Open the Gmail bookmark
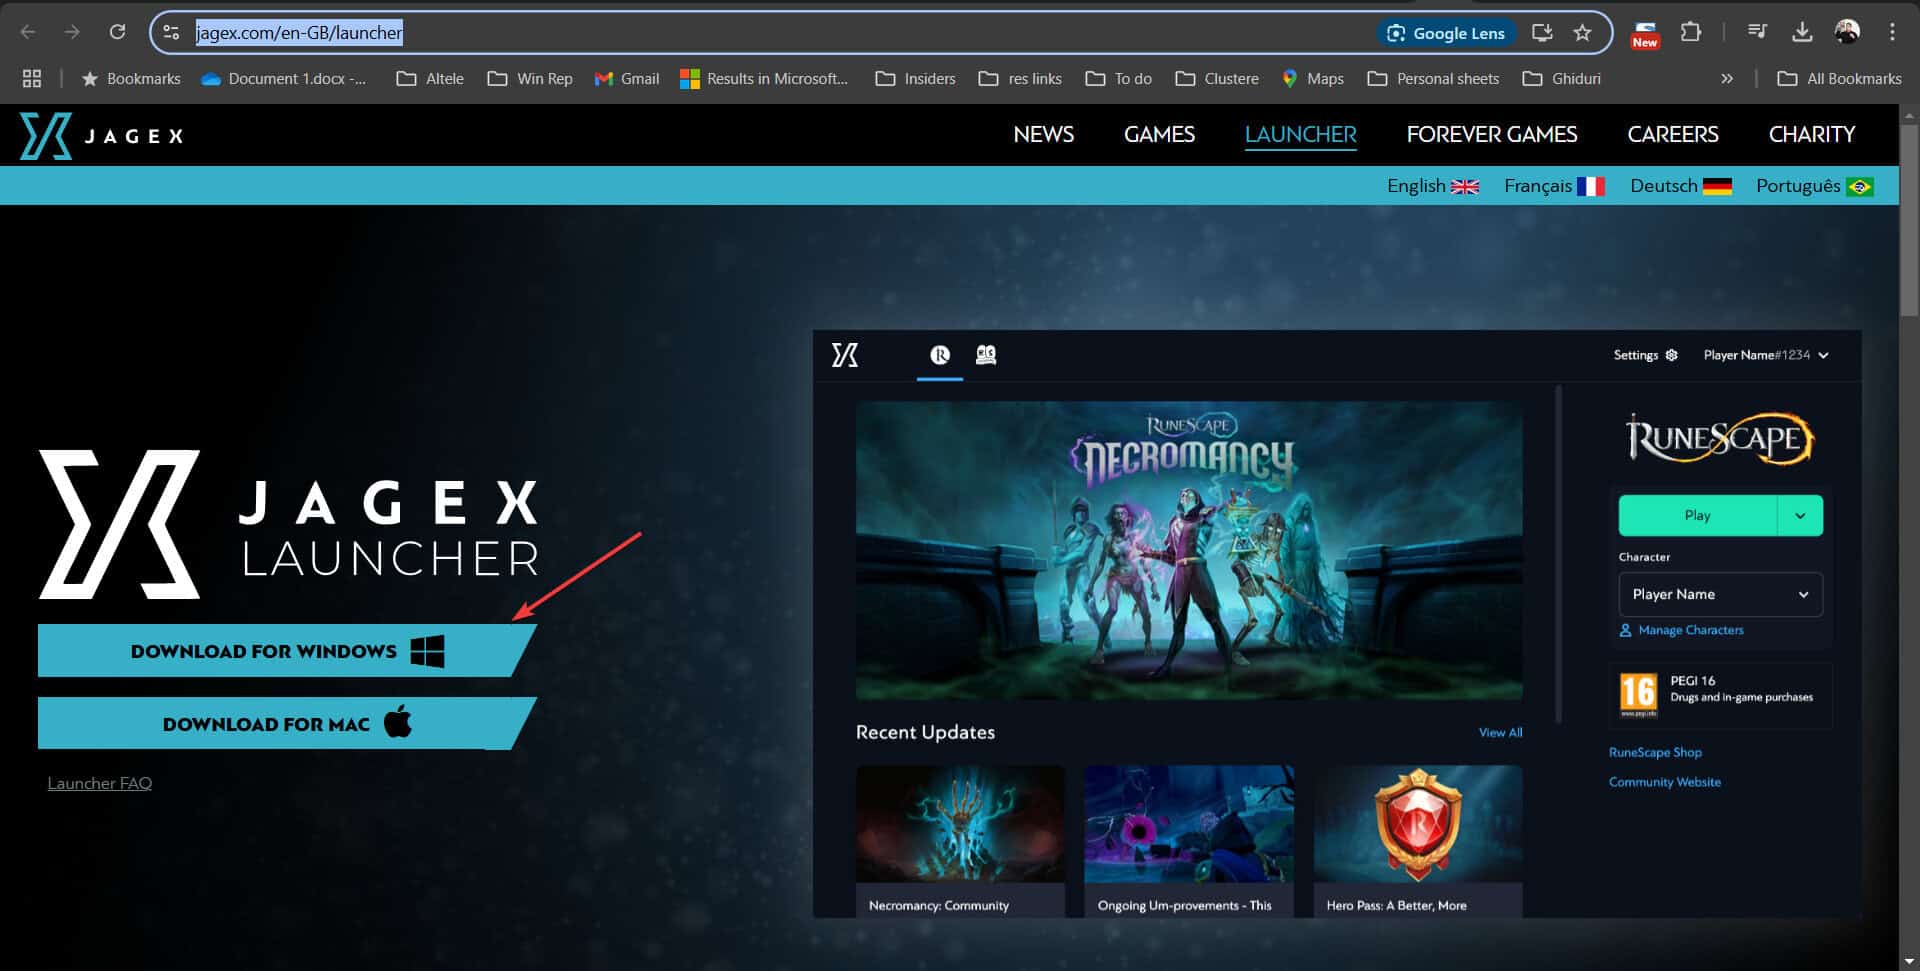Screen dimensions: 1920x971 [x=627, y=78]
